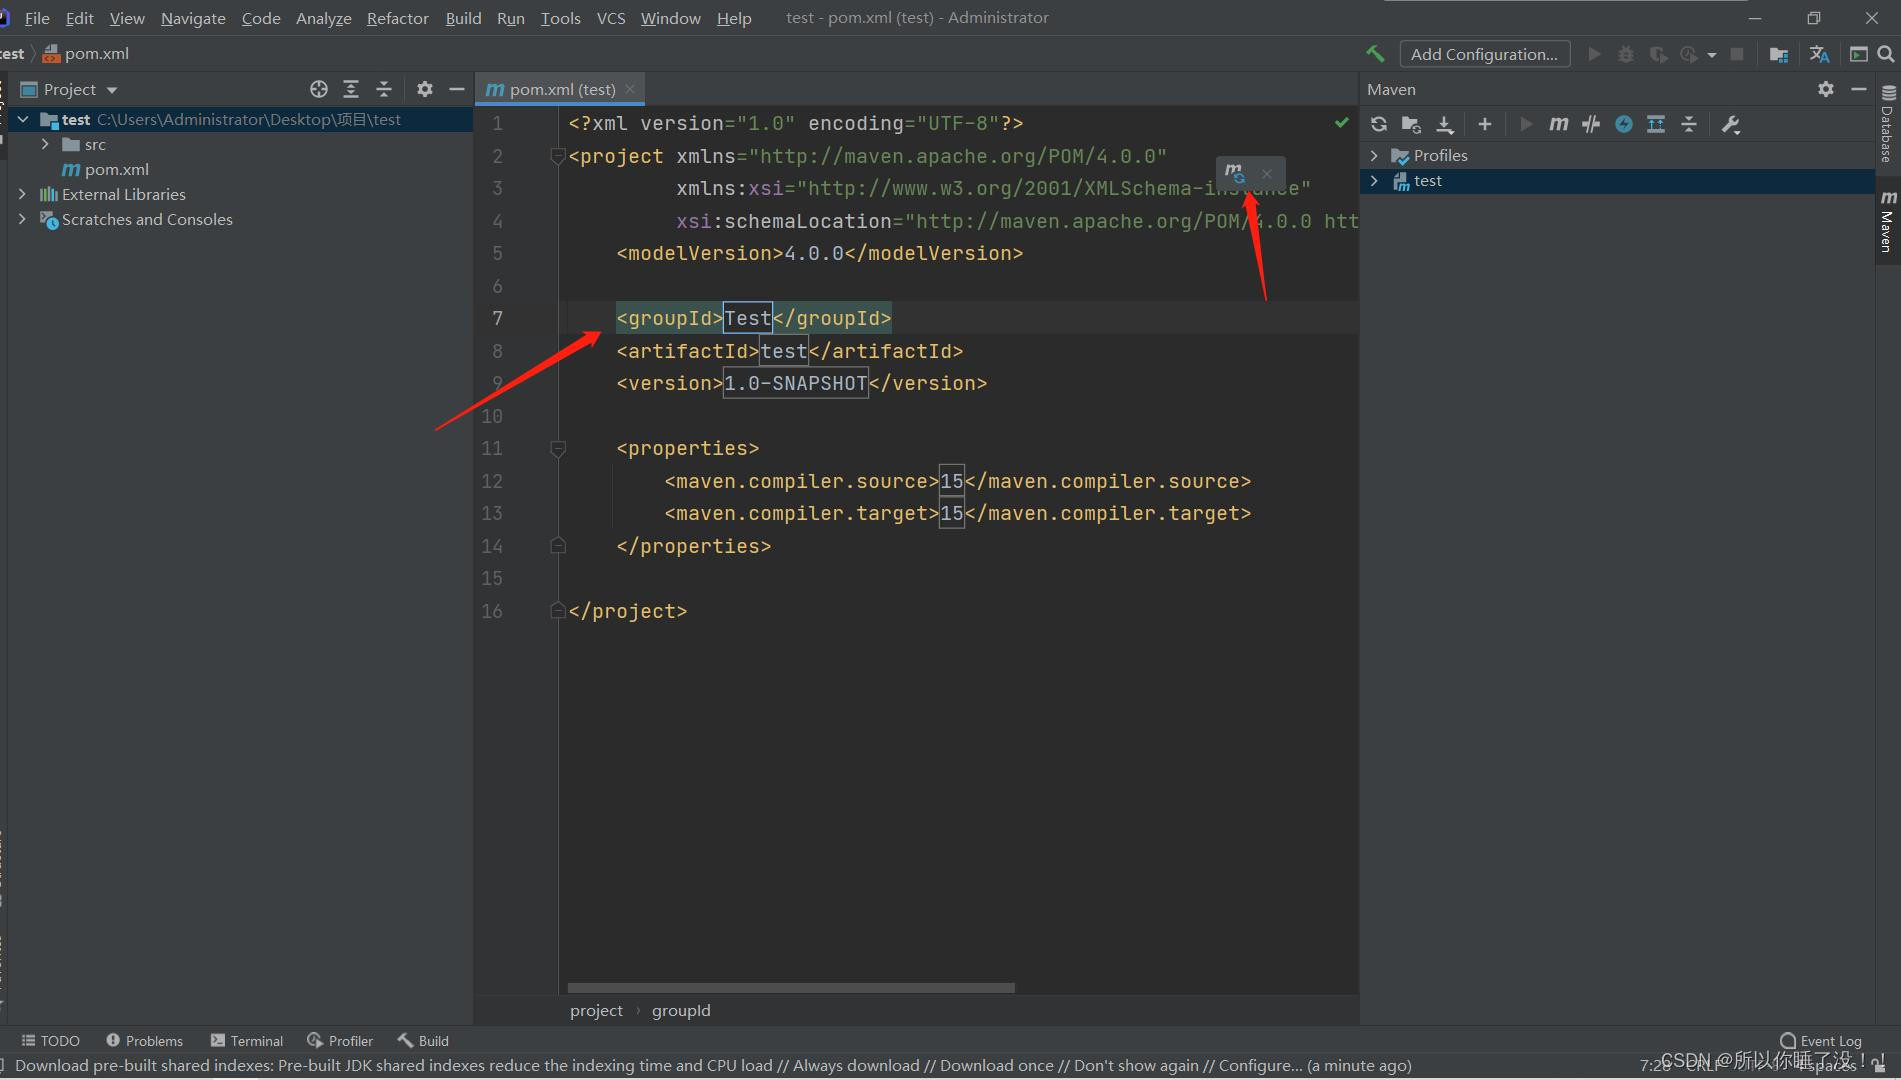Hide the Maven panel
This screenshot has height=1080, width=1901.
[x=1859, y=89]
